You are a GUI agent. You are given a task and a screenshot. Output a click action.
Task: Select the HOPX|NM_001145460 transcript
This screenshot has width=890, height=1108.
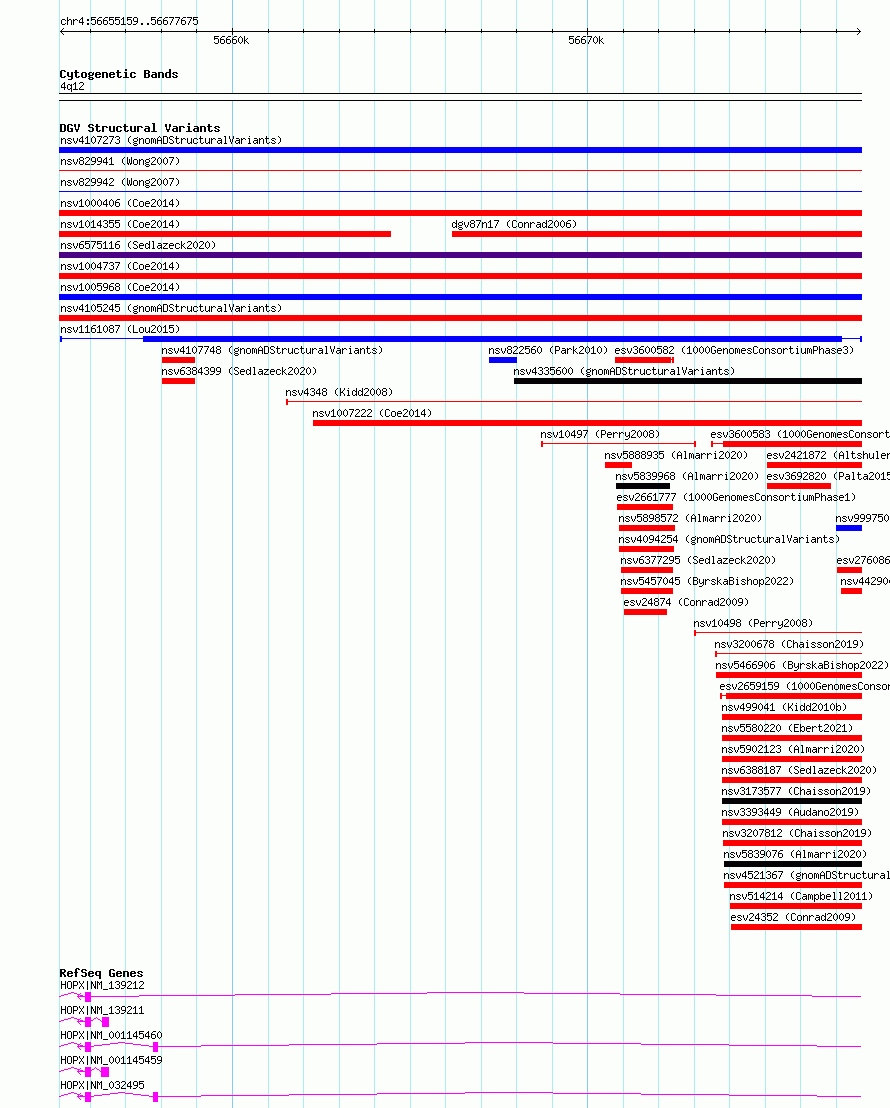coord(111,1035)
